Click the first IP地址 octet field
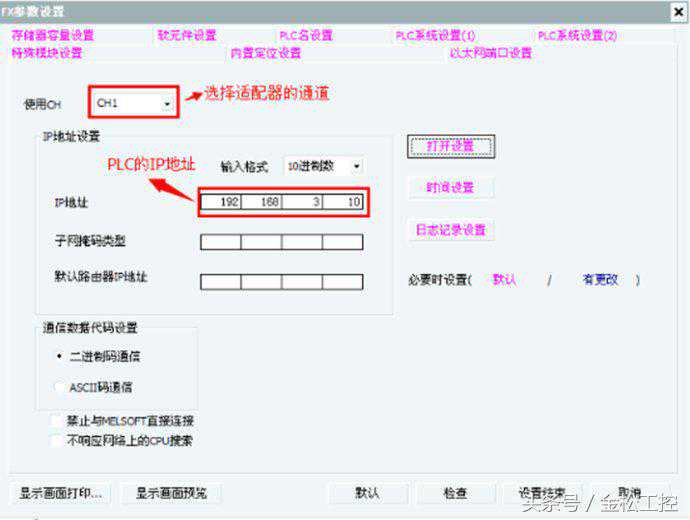The width and height of the screenshot is (690, 520). 220,202
